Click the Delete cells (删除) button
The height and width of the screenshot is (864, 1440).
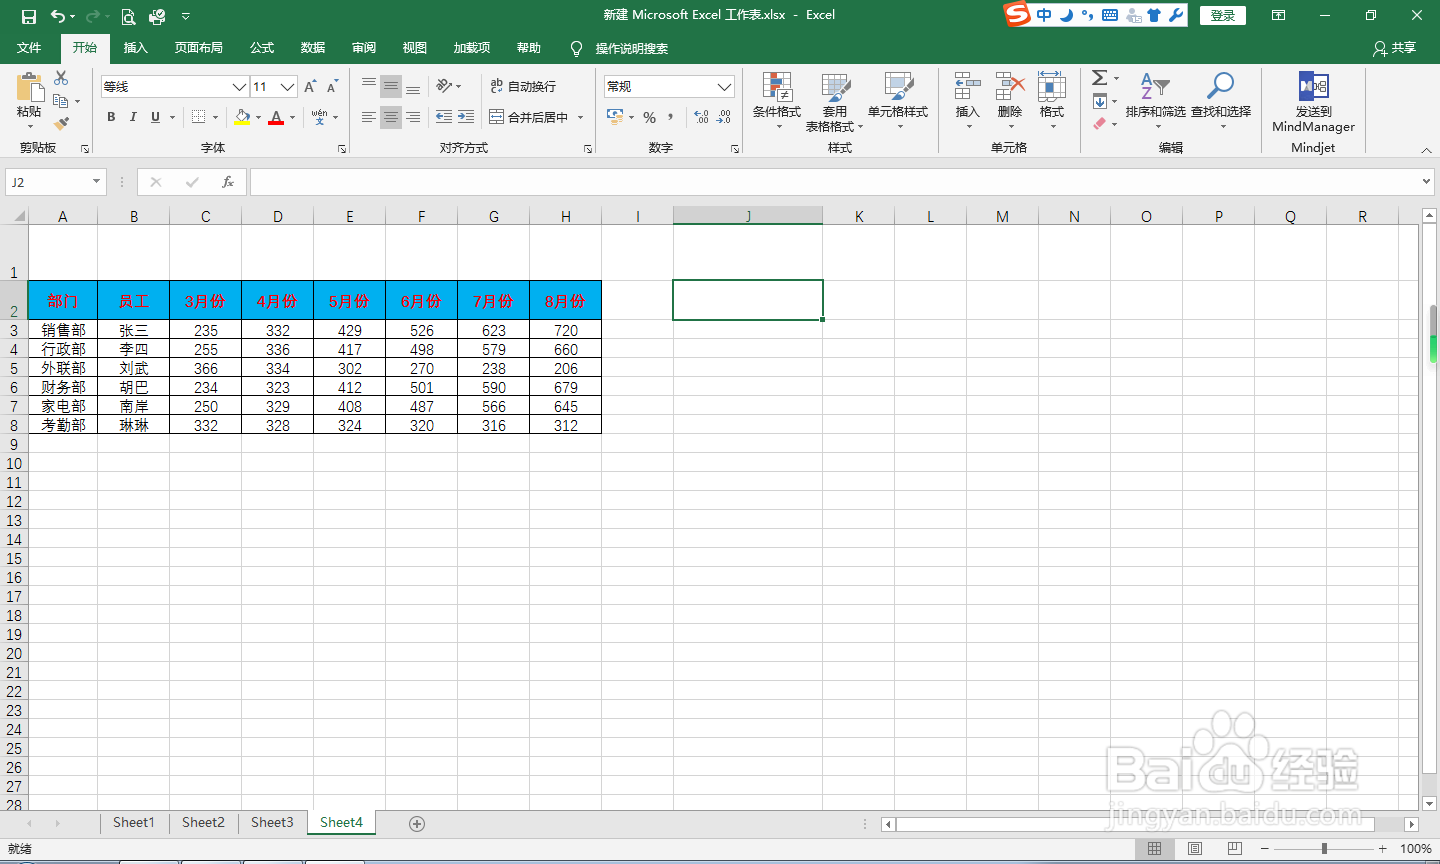point(1010,101)
